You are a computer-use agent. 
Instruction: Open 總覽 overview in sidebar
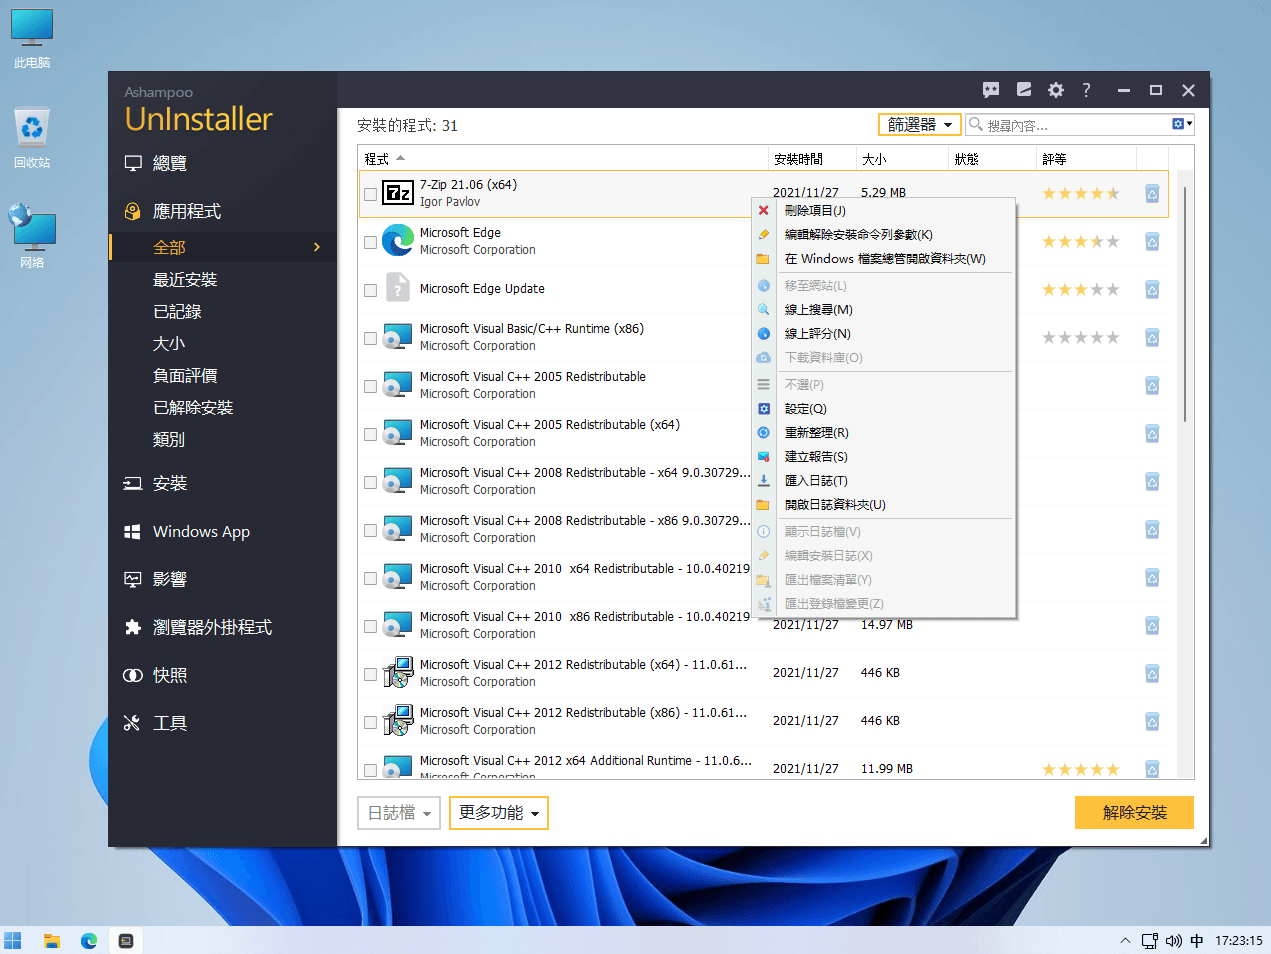click(170, 163)
